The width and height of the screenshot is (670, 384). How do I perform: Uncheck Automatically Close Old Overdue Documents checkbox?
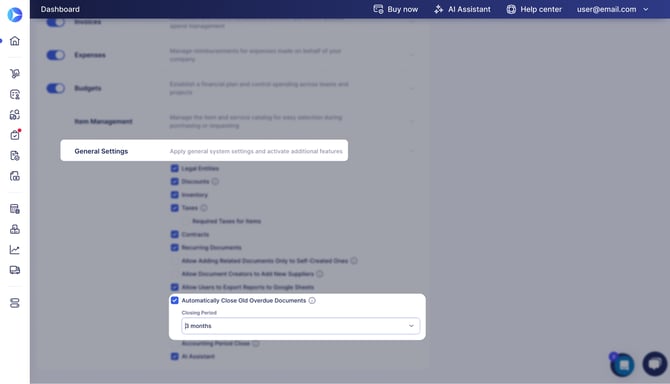(x=175, y=300)
